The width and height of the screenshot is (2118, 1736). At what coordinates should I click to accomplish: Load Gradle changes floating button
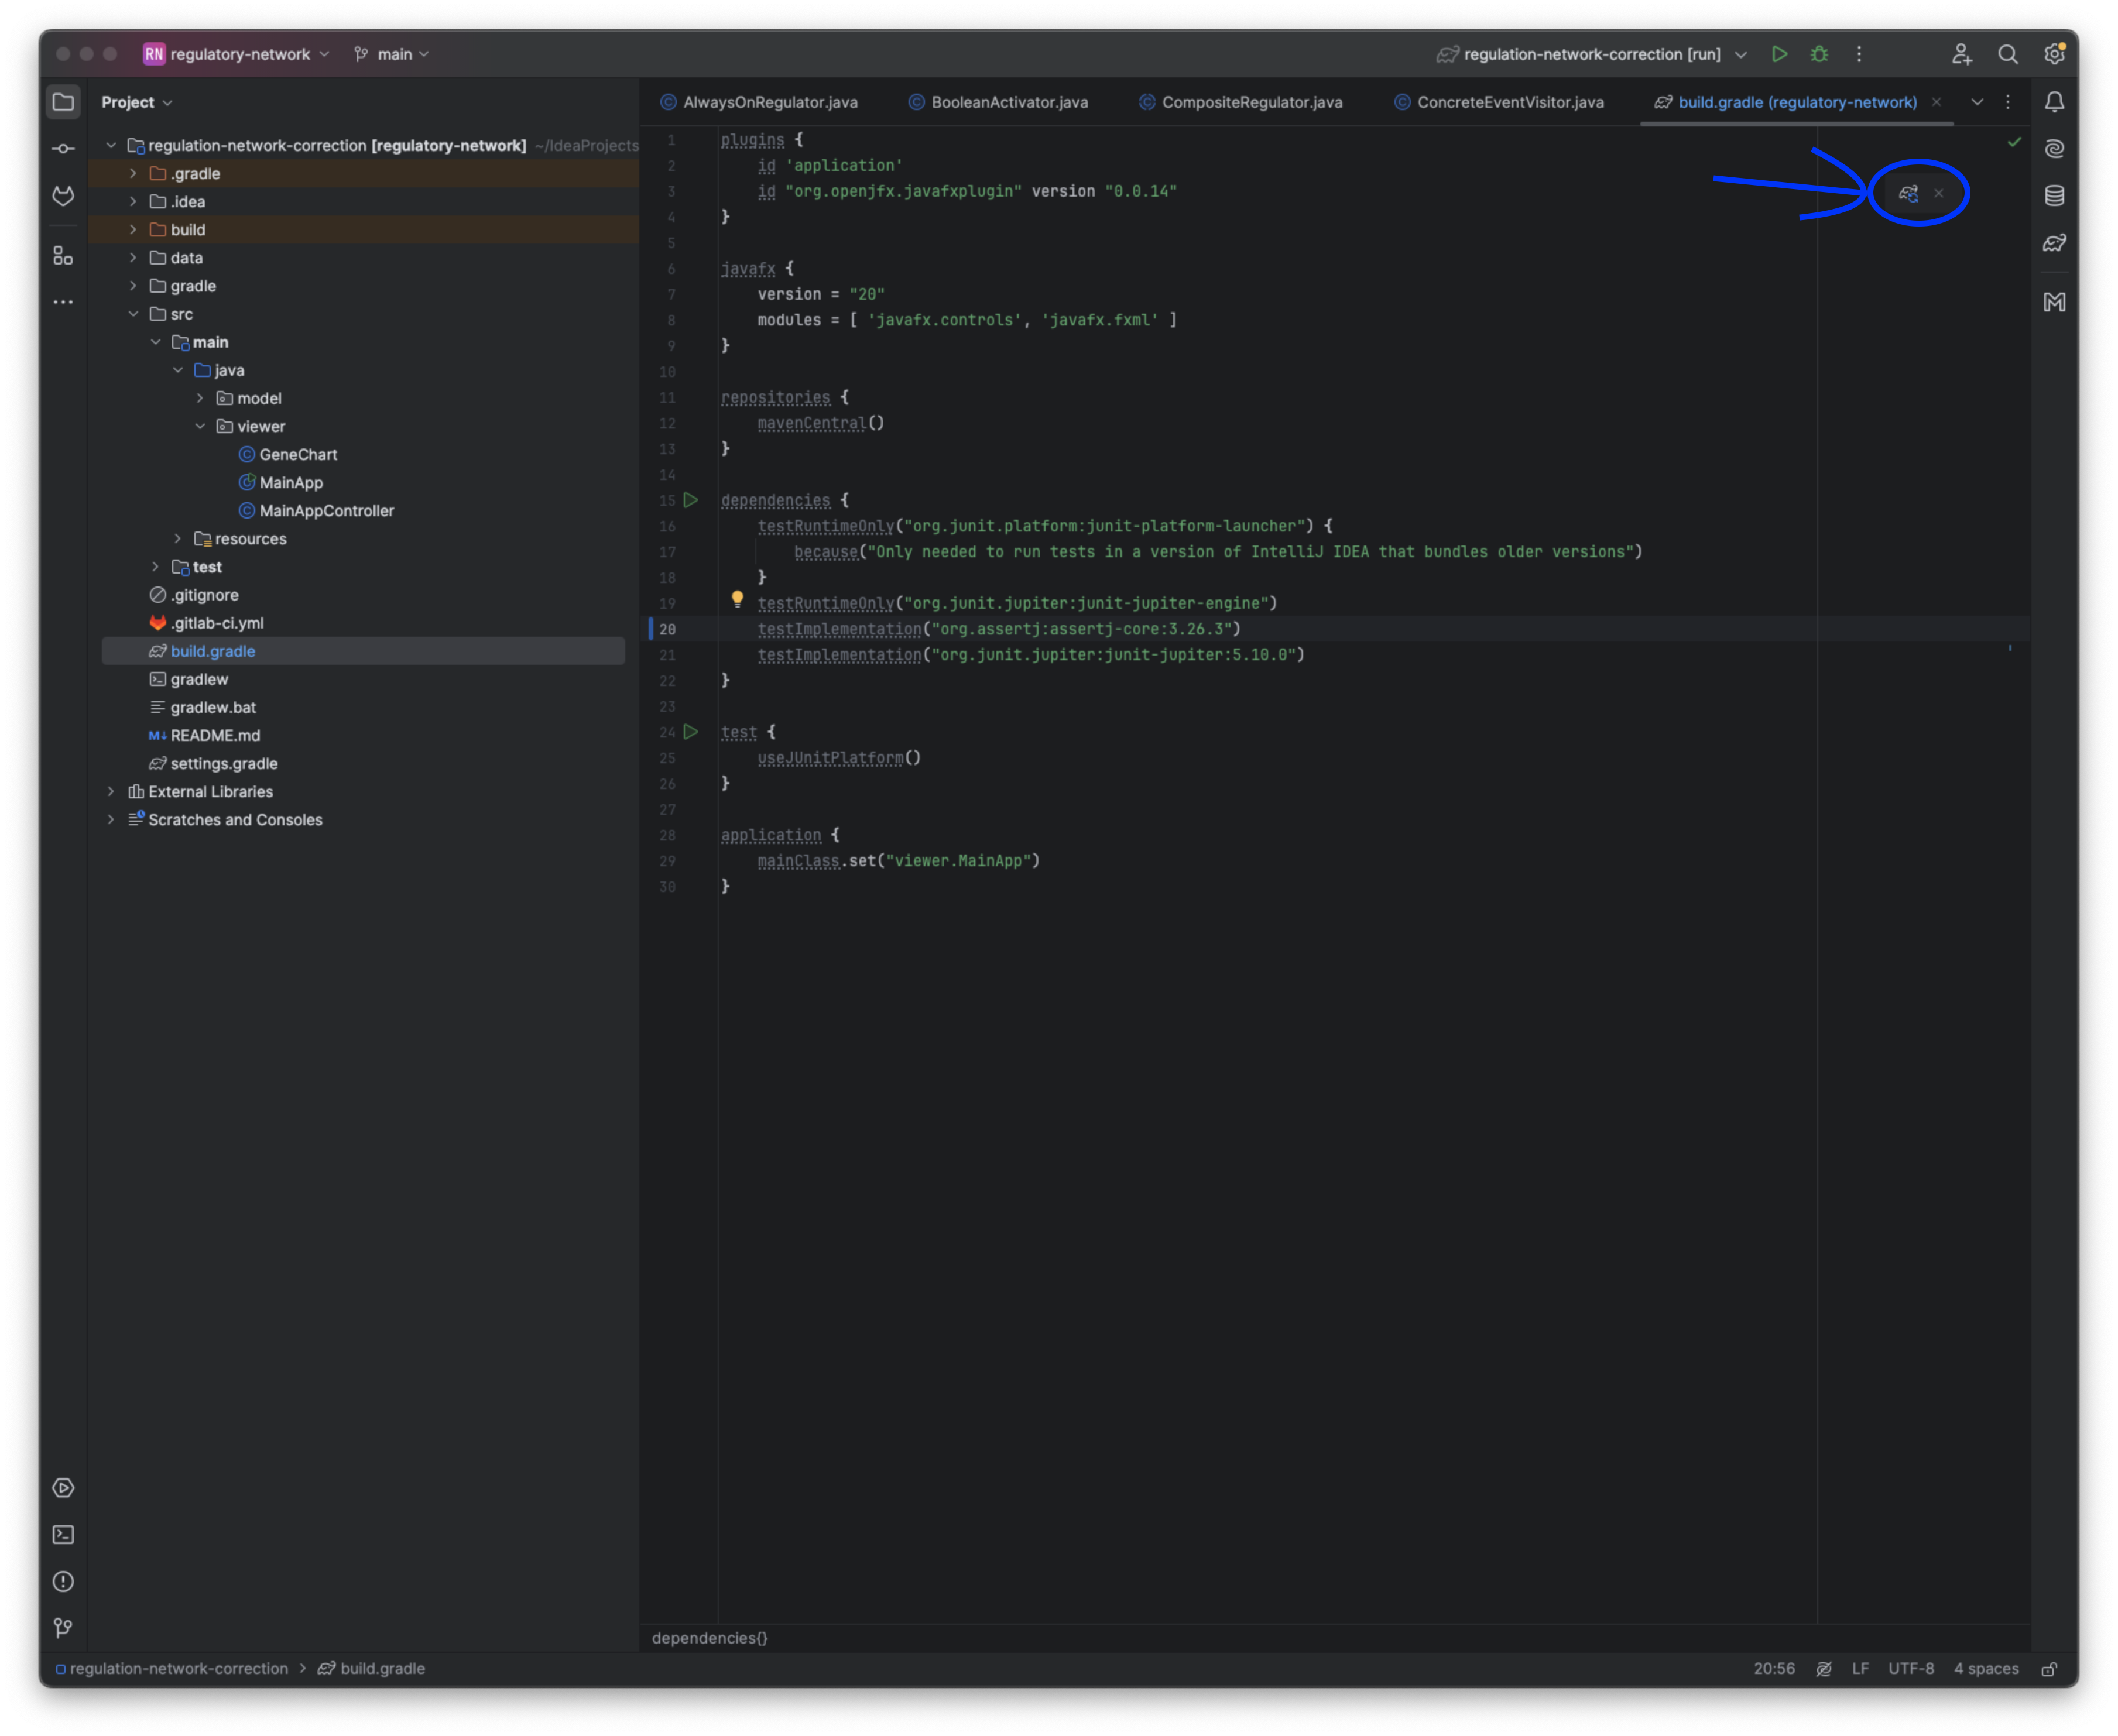(x=1909, y=193)
